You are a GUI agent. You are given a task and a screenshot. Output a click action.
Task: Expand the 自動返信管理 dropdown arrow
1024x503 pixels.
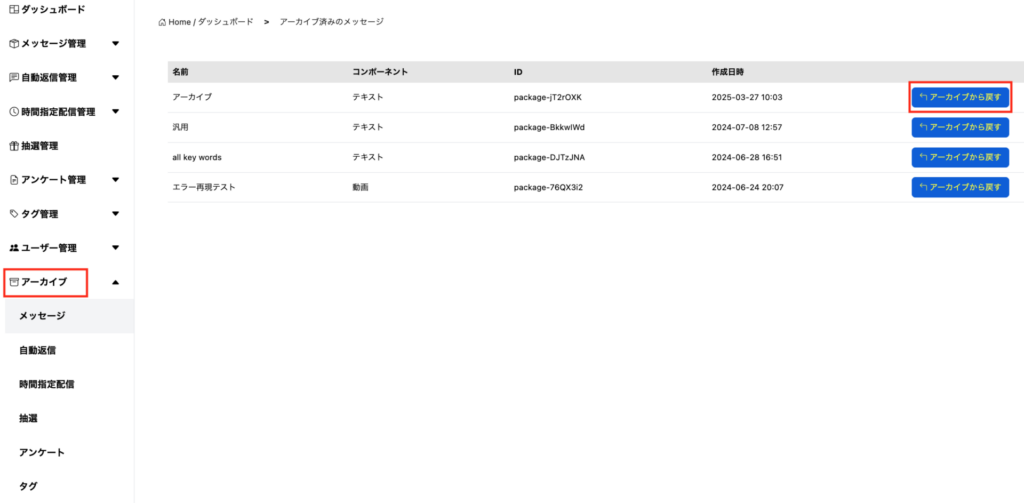(116, 77)
